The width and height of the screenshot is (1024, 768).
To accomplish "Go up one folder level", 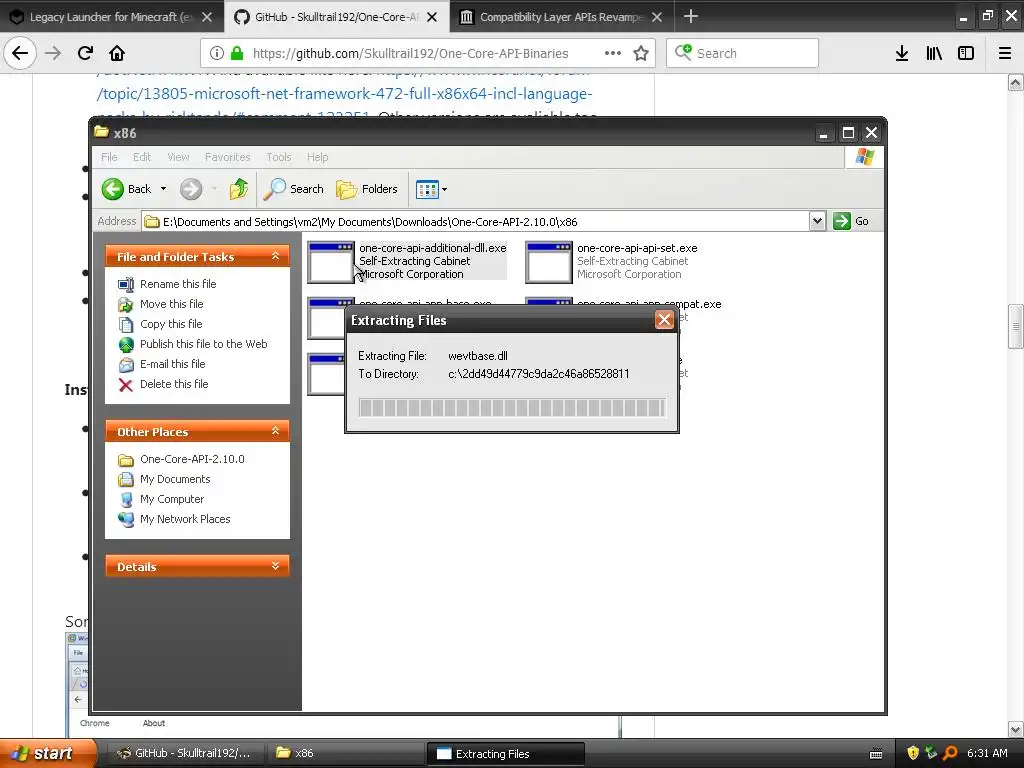I will point(239,189).
